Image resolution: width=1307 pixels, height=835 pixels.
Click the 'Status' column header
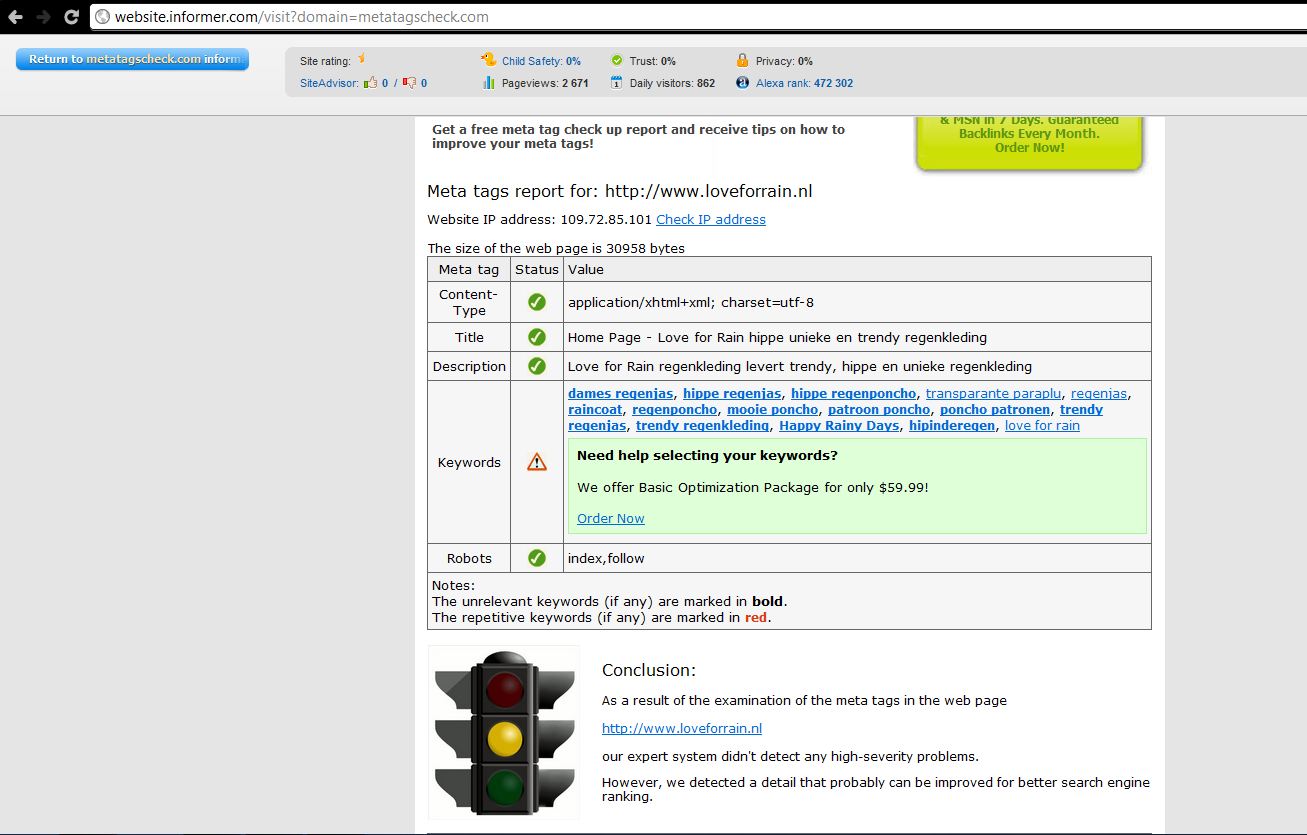(x=537, y=269)
